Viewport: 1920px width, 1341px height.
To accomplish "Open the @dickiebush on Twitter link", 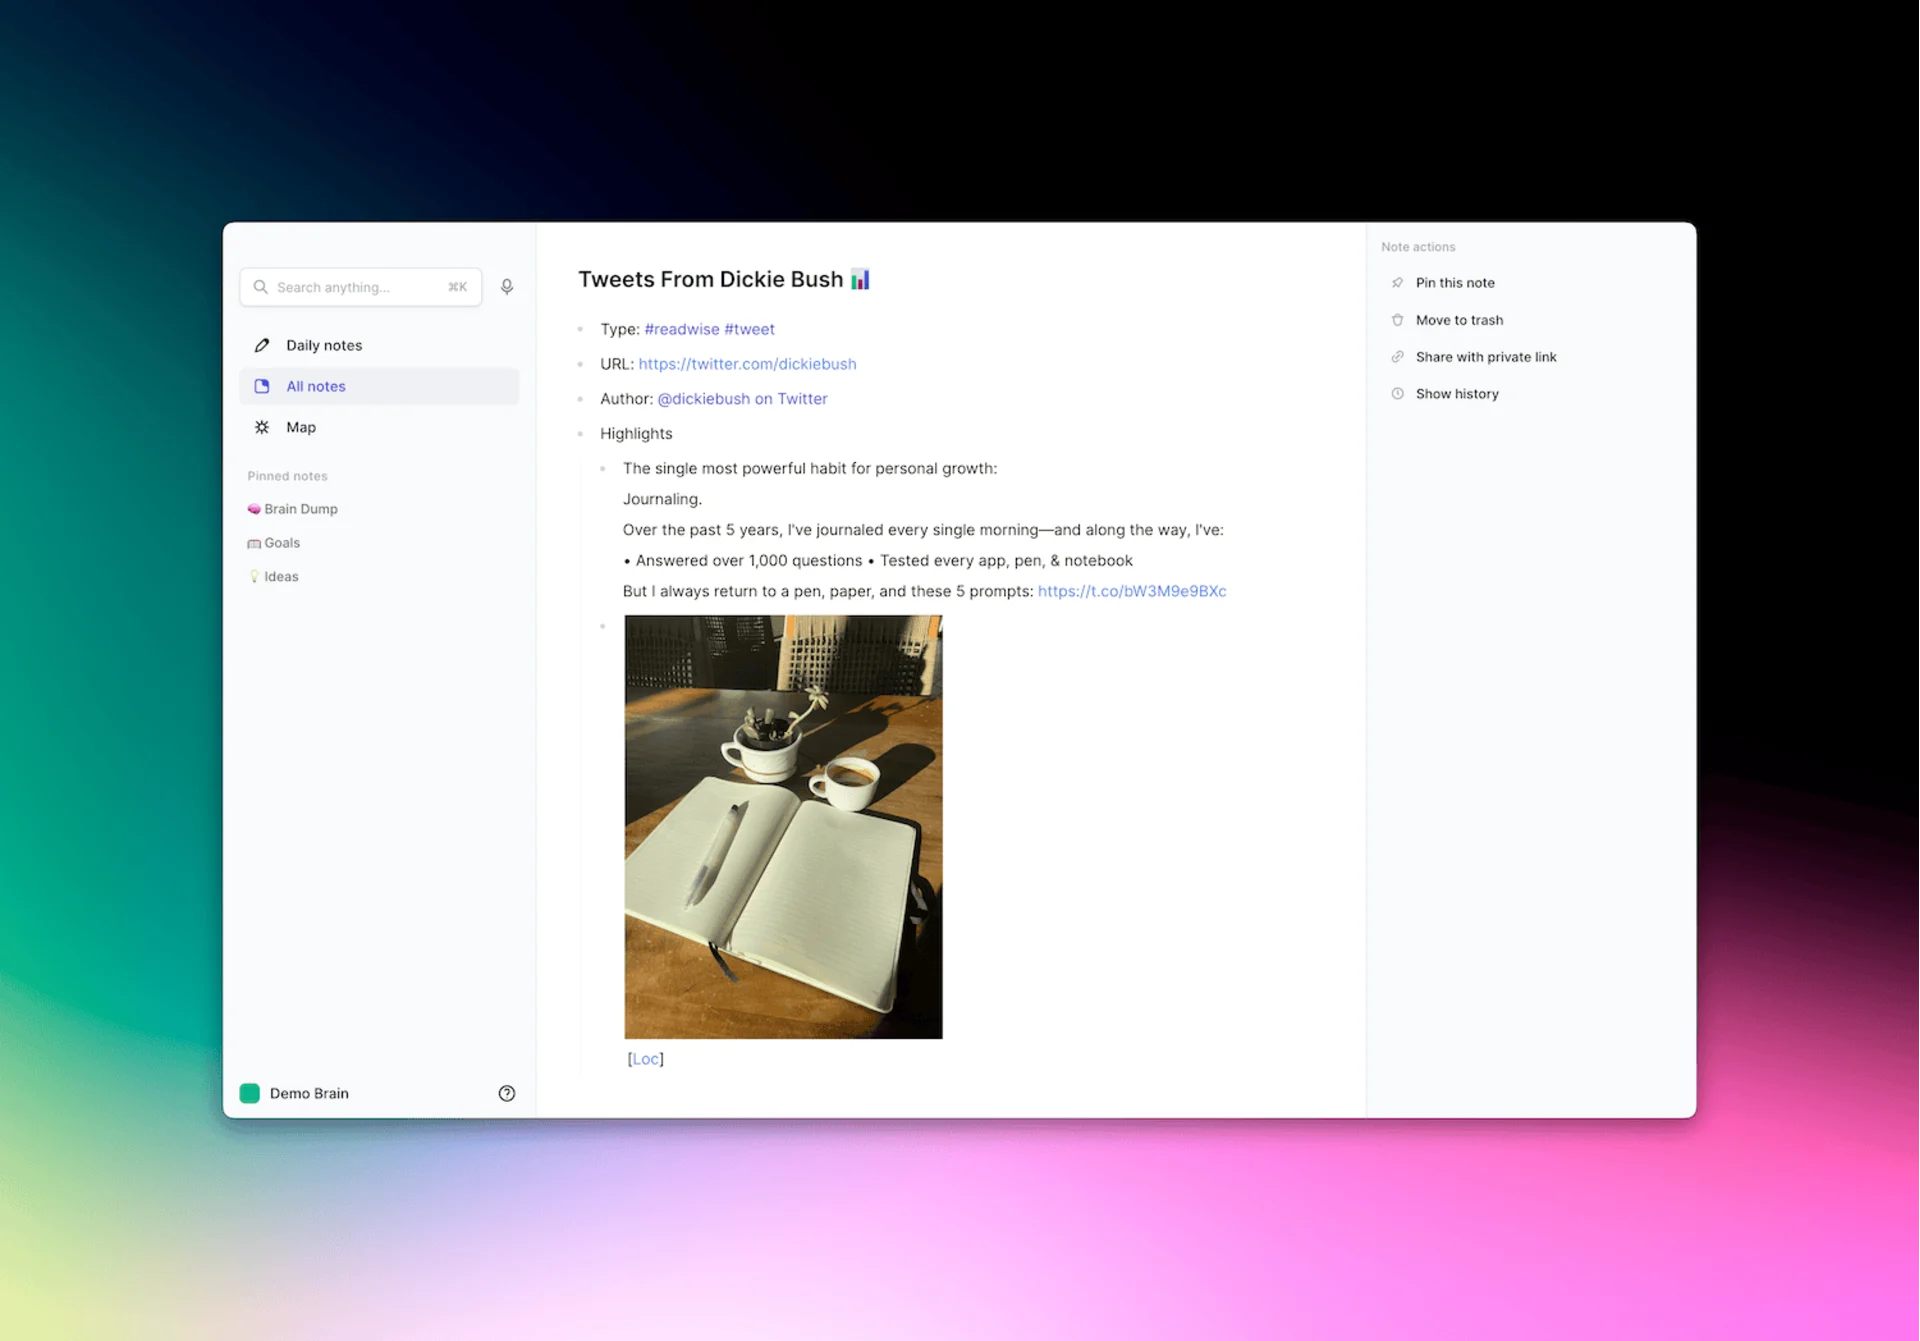I will click(742, 398).
